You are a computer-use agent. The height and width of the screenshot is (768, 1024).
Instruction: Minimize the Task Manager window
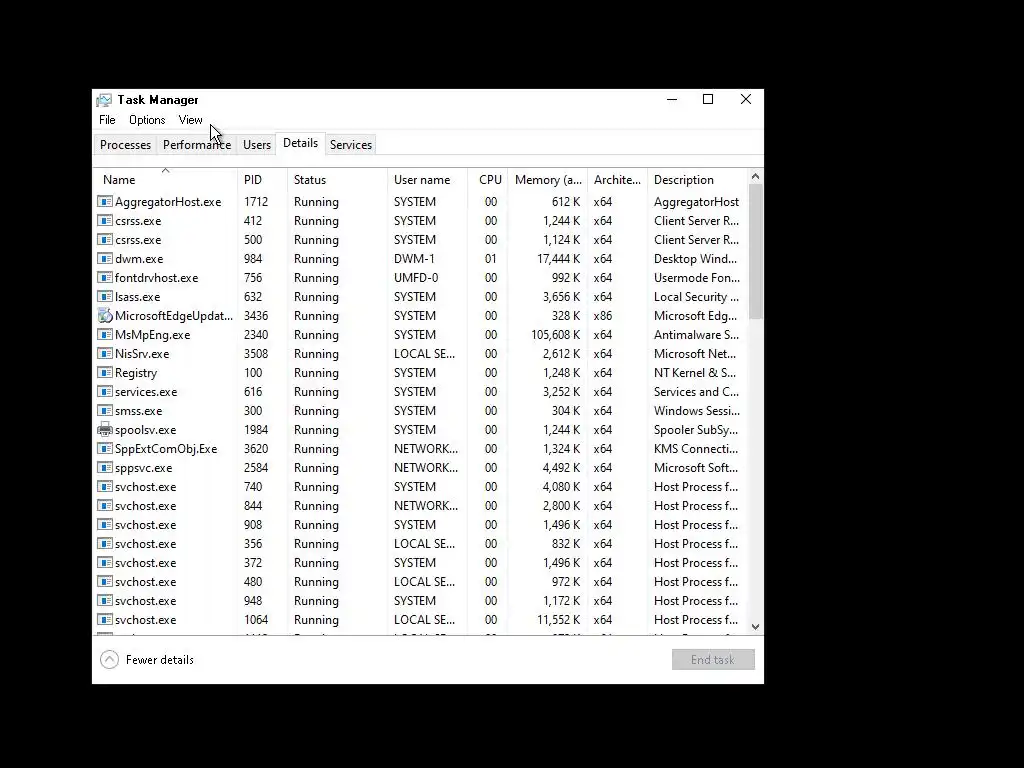pyautogui.click(x=672, y=99)
